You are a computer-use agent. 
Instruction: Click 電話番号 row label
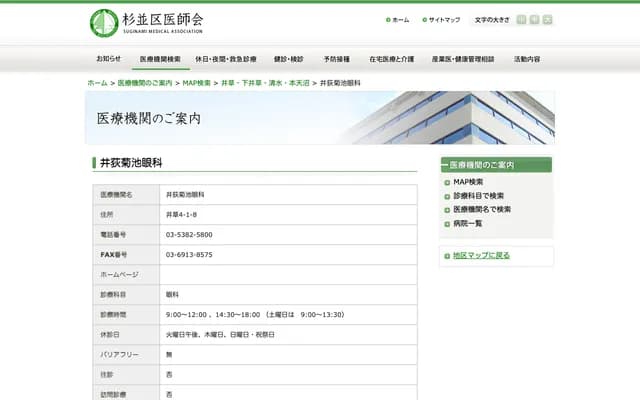(113, 235)
